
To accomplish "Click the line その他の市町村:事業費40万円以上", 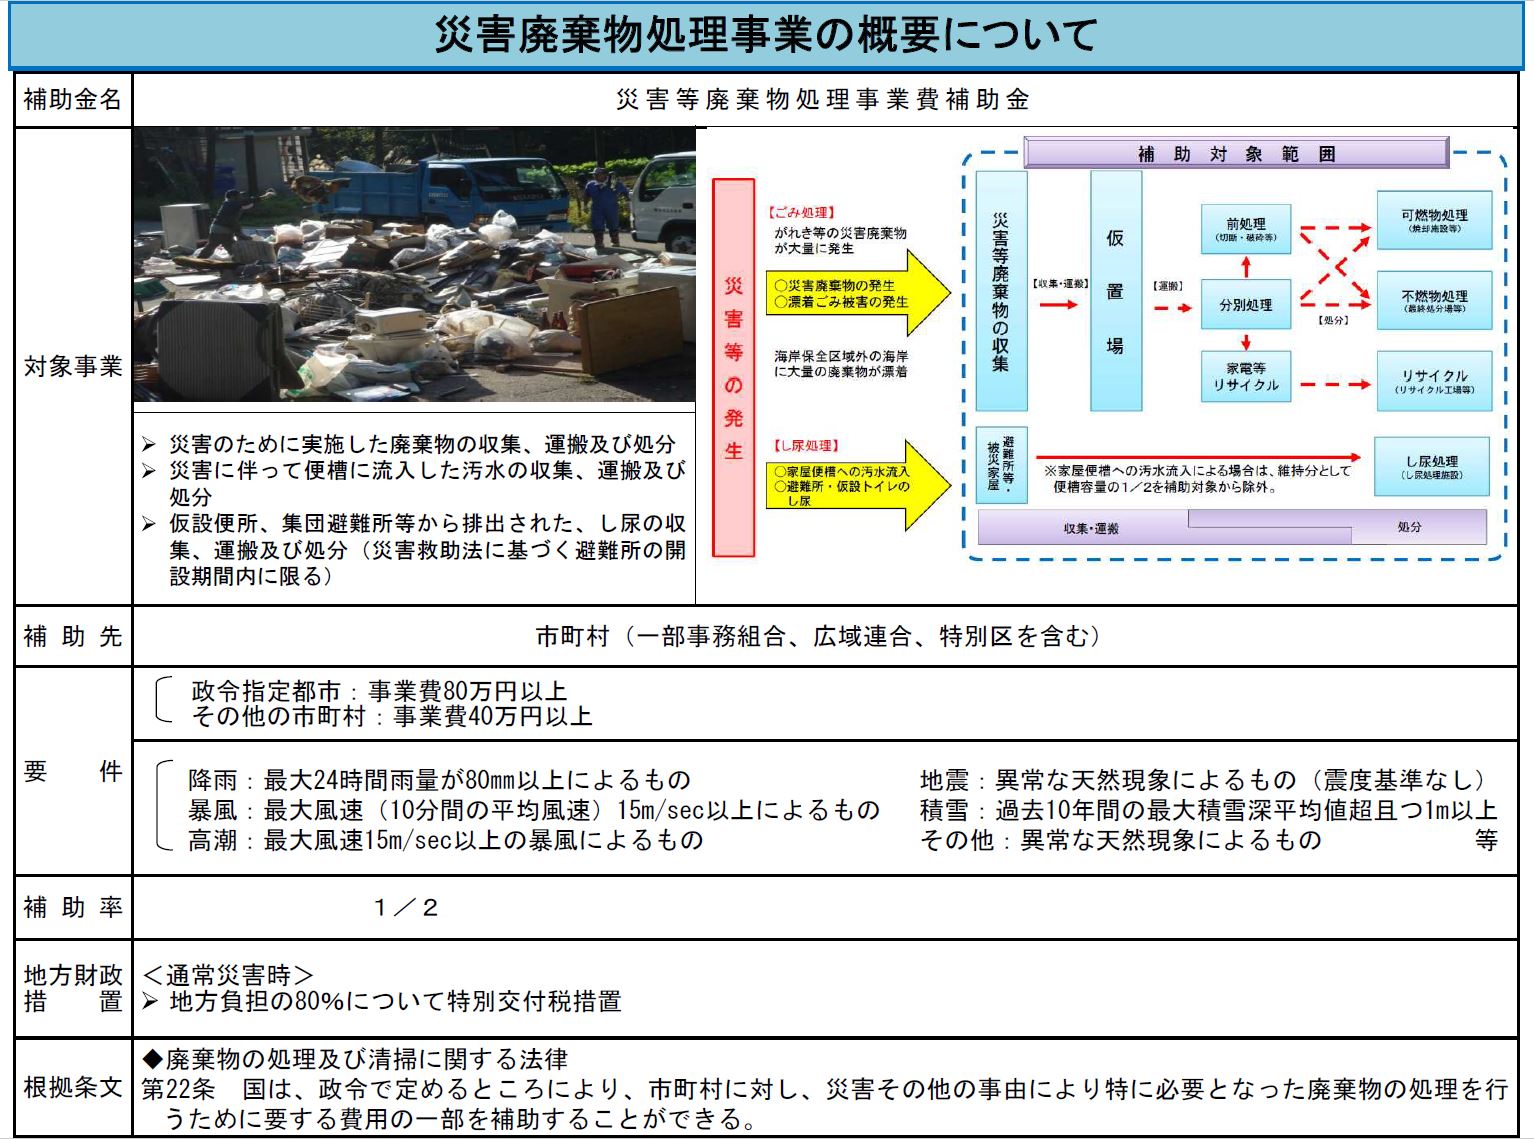I will click(x=392, y=716).
